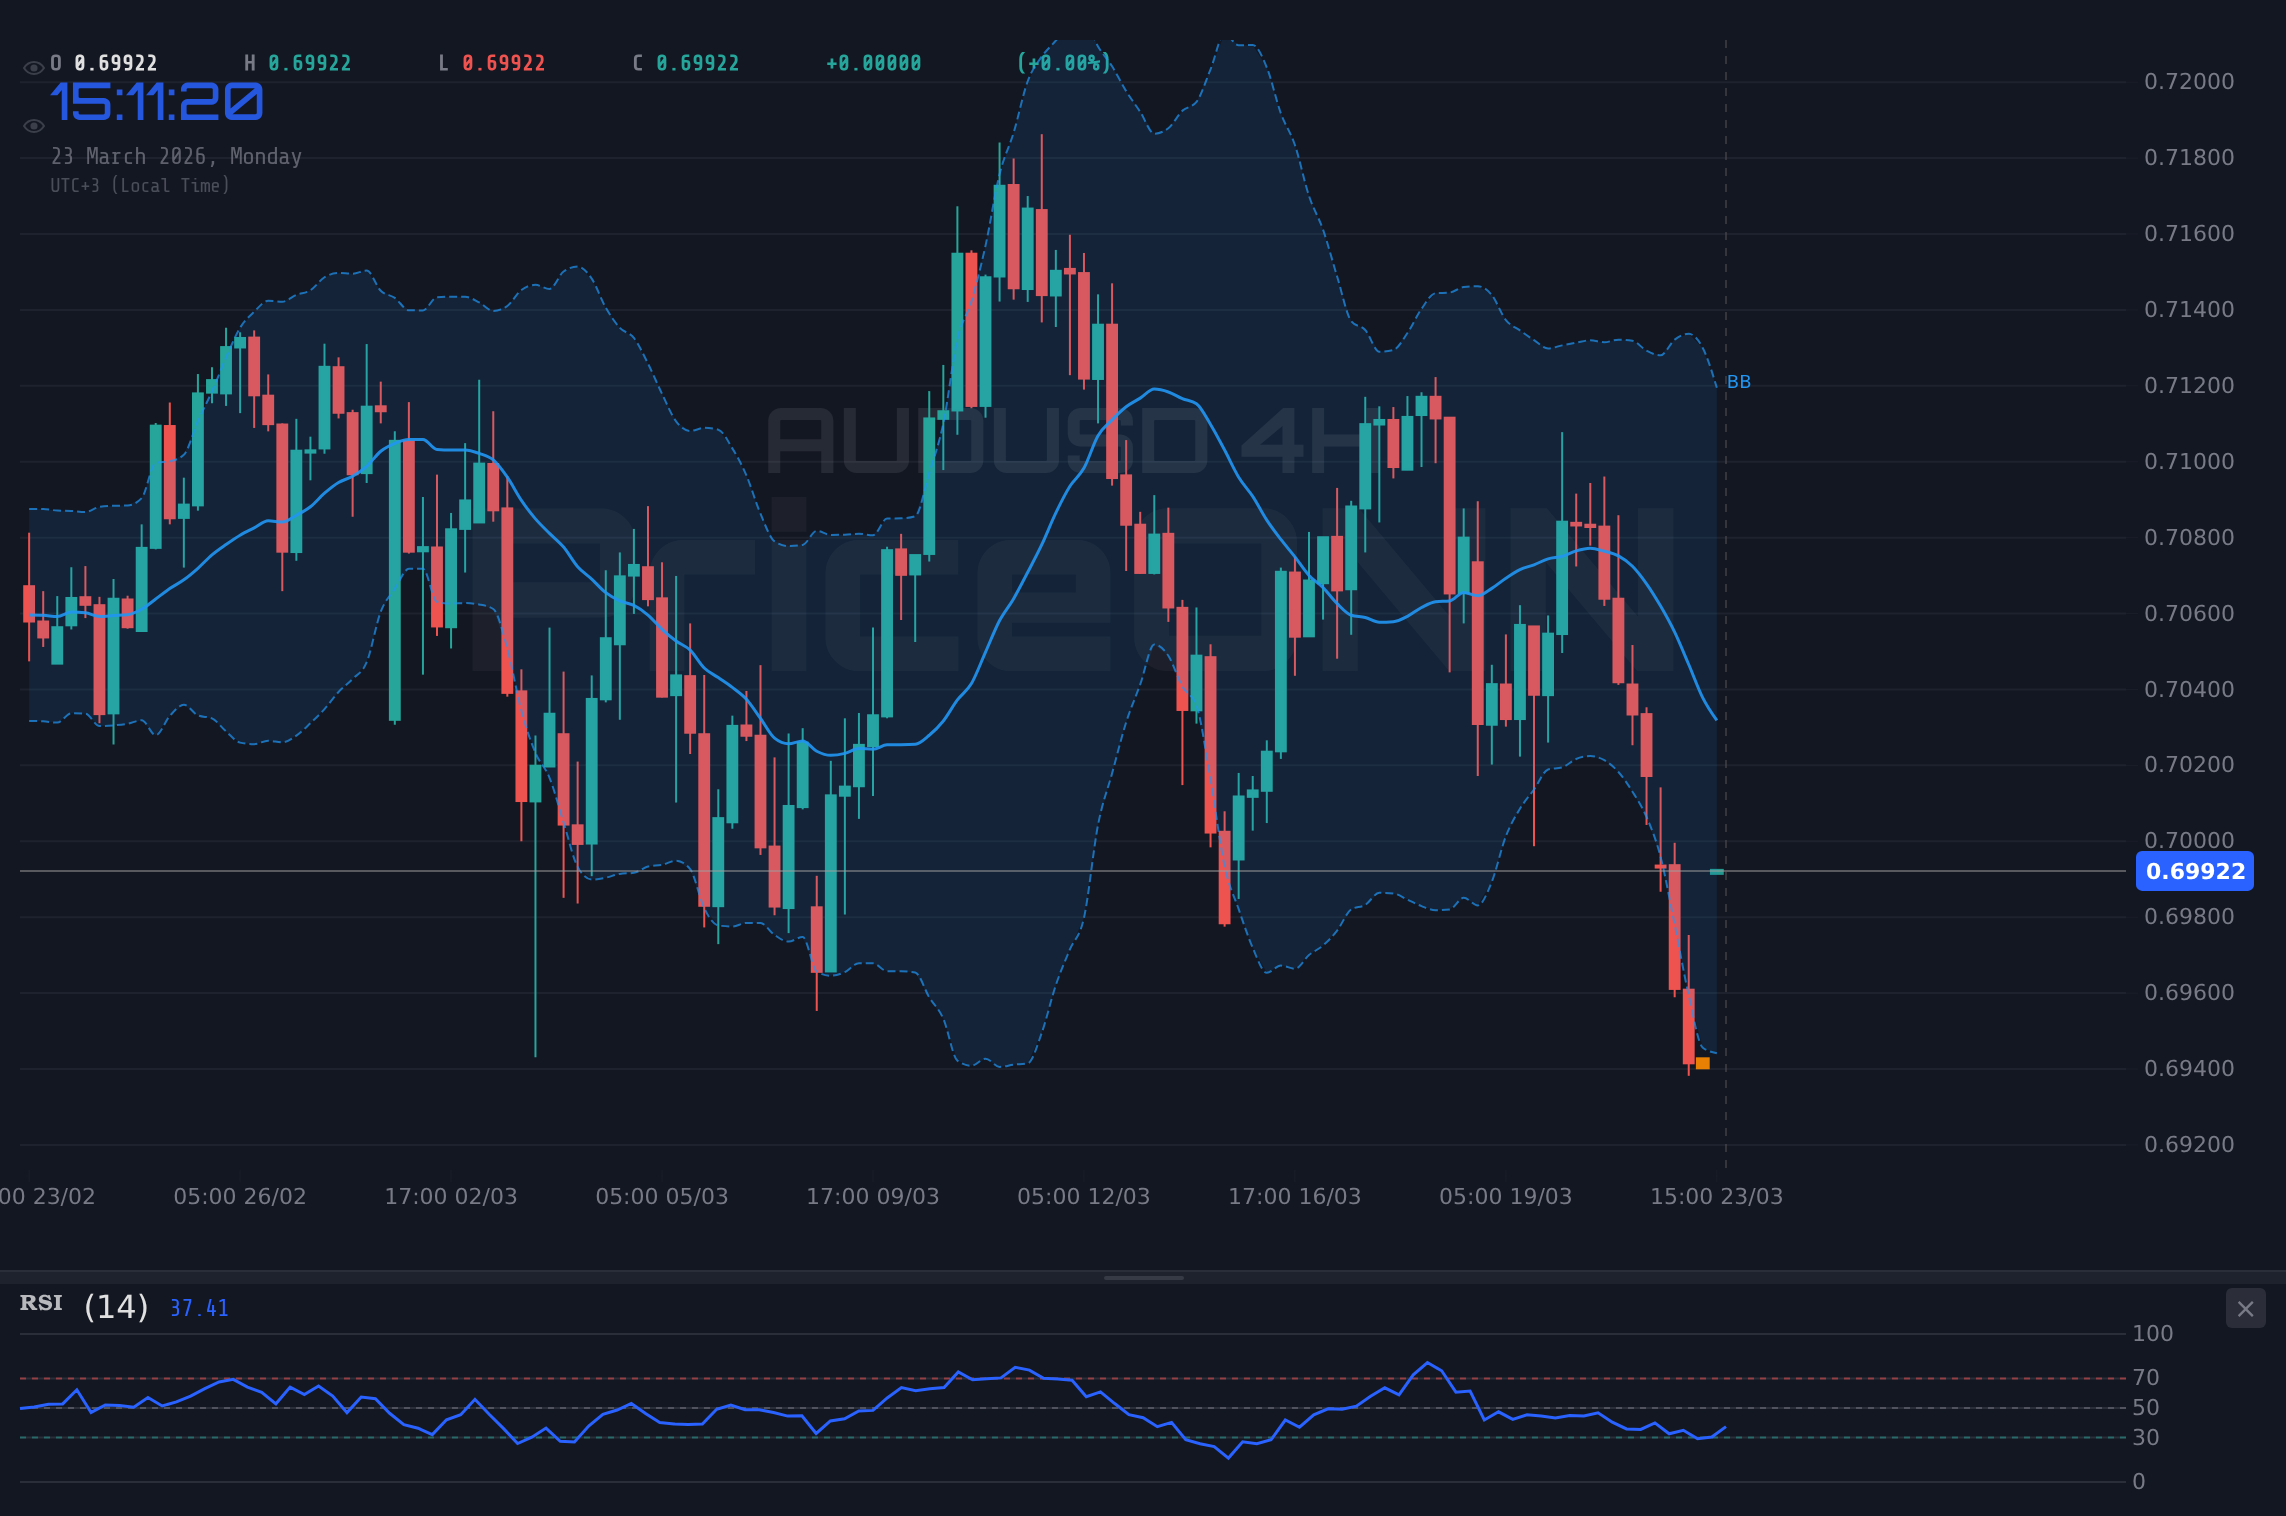Click the 23 March 2026 date label
The width and height of the screenshot is (2286, 1516).
coord(178,156)
